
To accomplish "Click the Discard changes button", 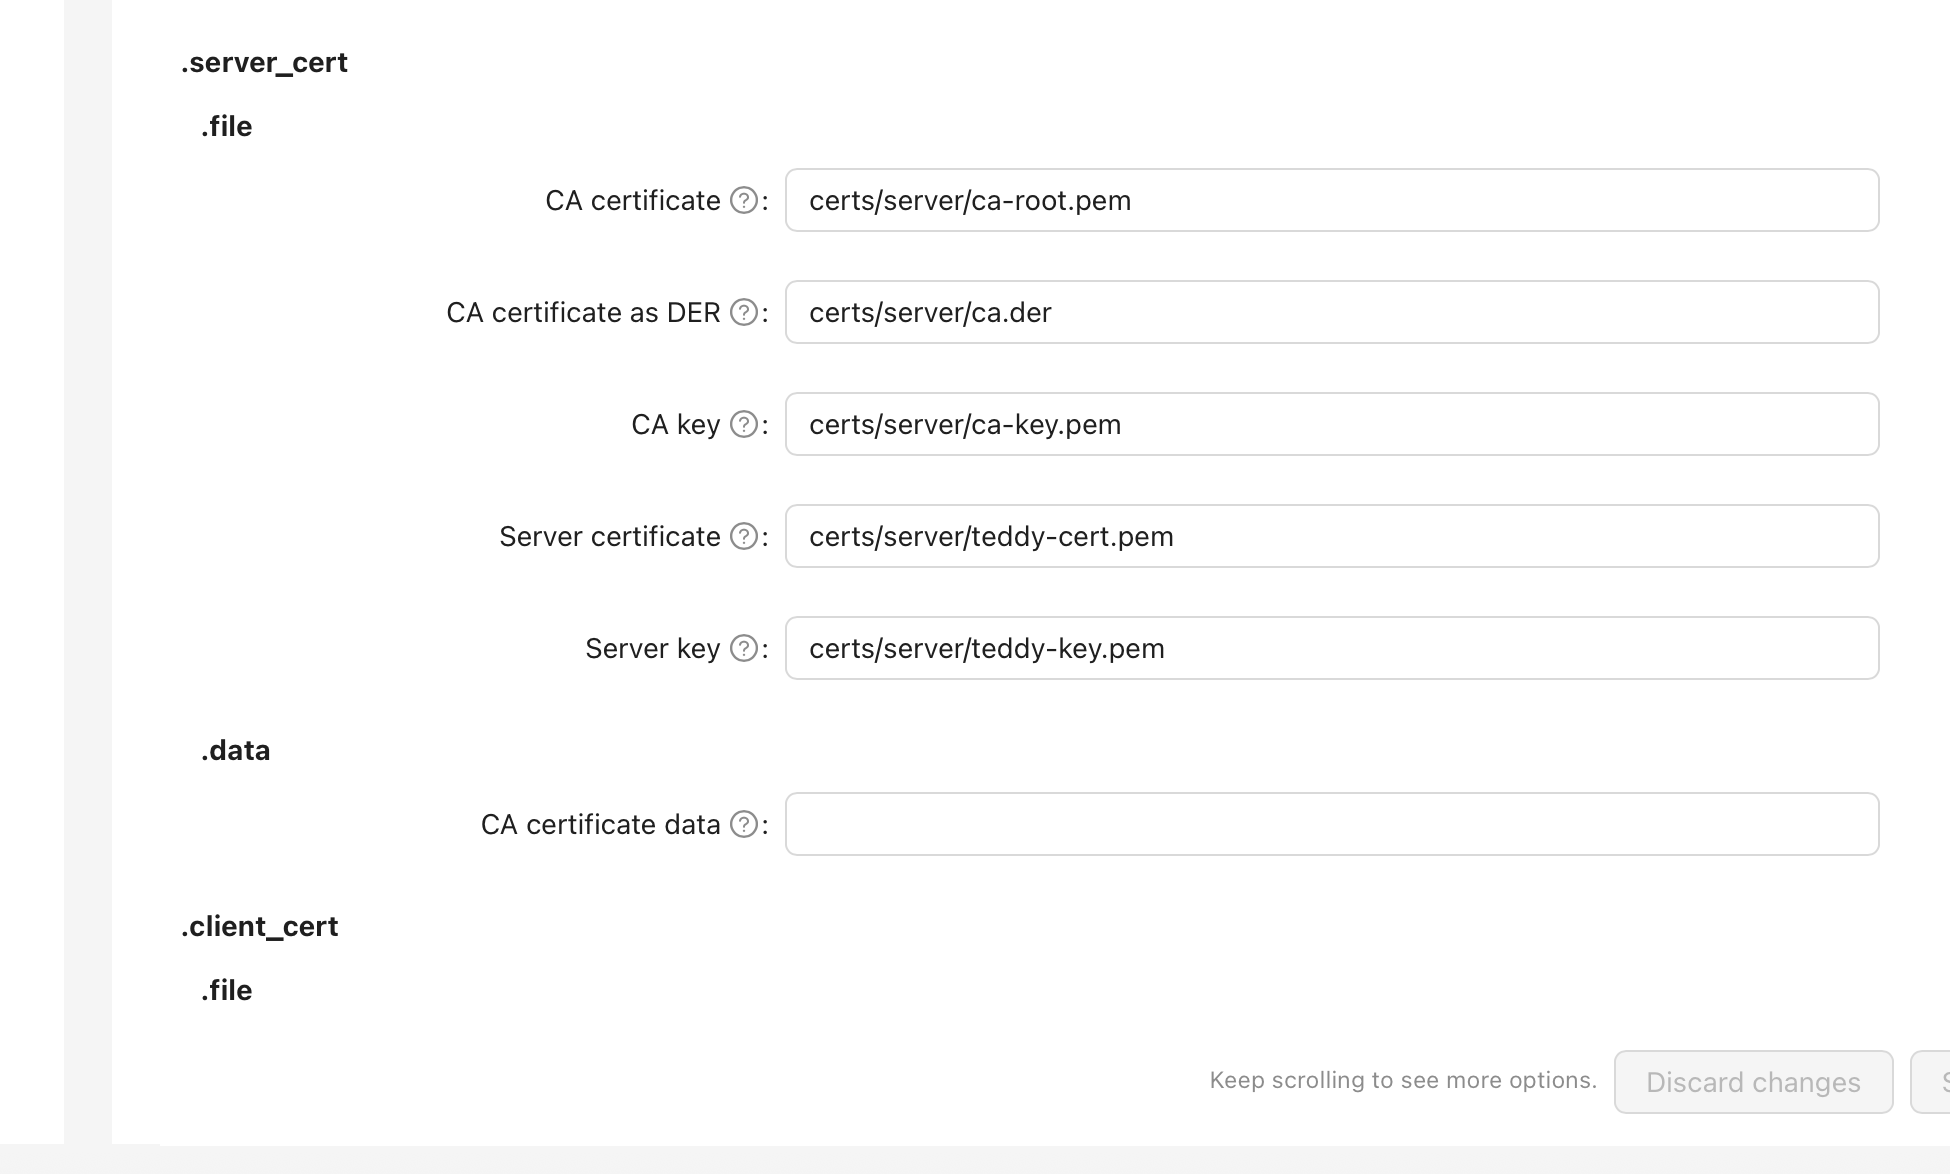I will click(x=1753, y=1082).
